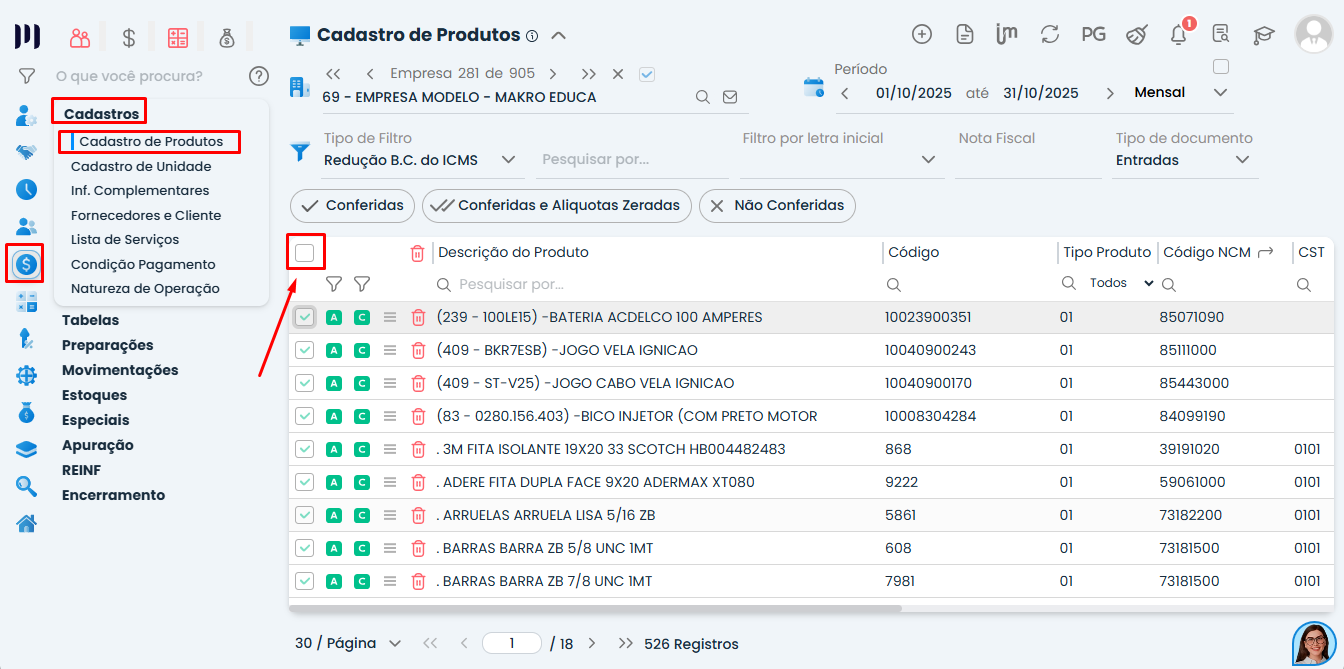Image resolution: width=1344 pixels, height=669 pixels.
Task: Click the refresh sync arrows icon
Action: tap(1049, 34)
